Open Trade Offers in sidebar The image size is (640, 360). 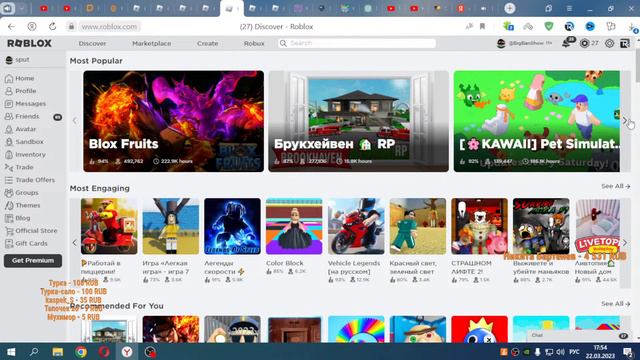(x=30, y=180)
